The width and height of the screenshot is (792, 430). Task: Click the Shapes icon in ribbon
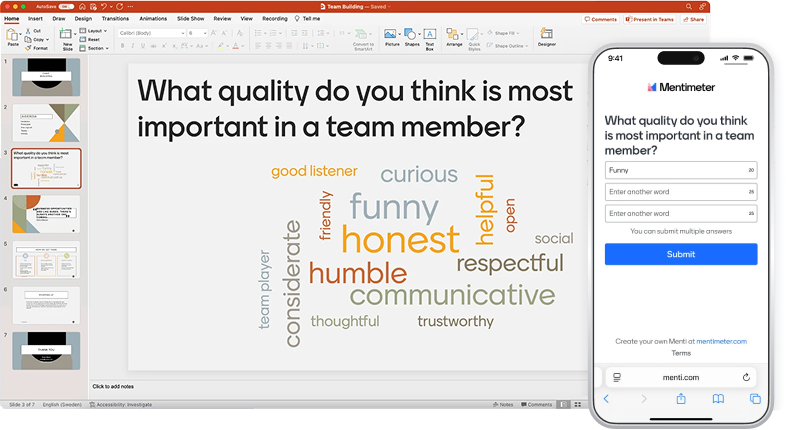[412, 36]
